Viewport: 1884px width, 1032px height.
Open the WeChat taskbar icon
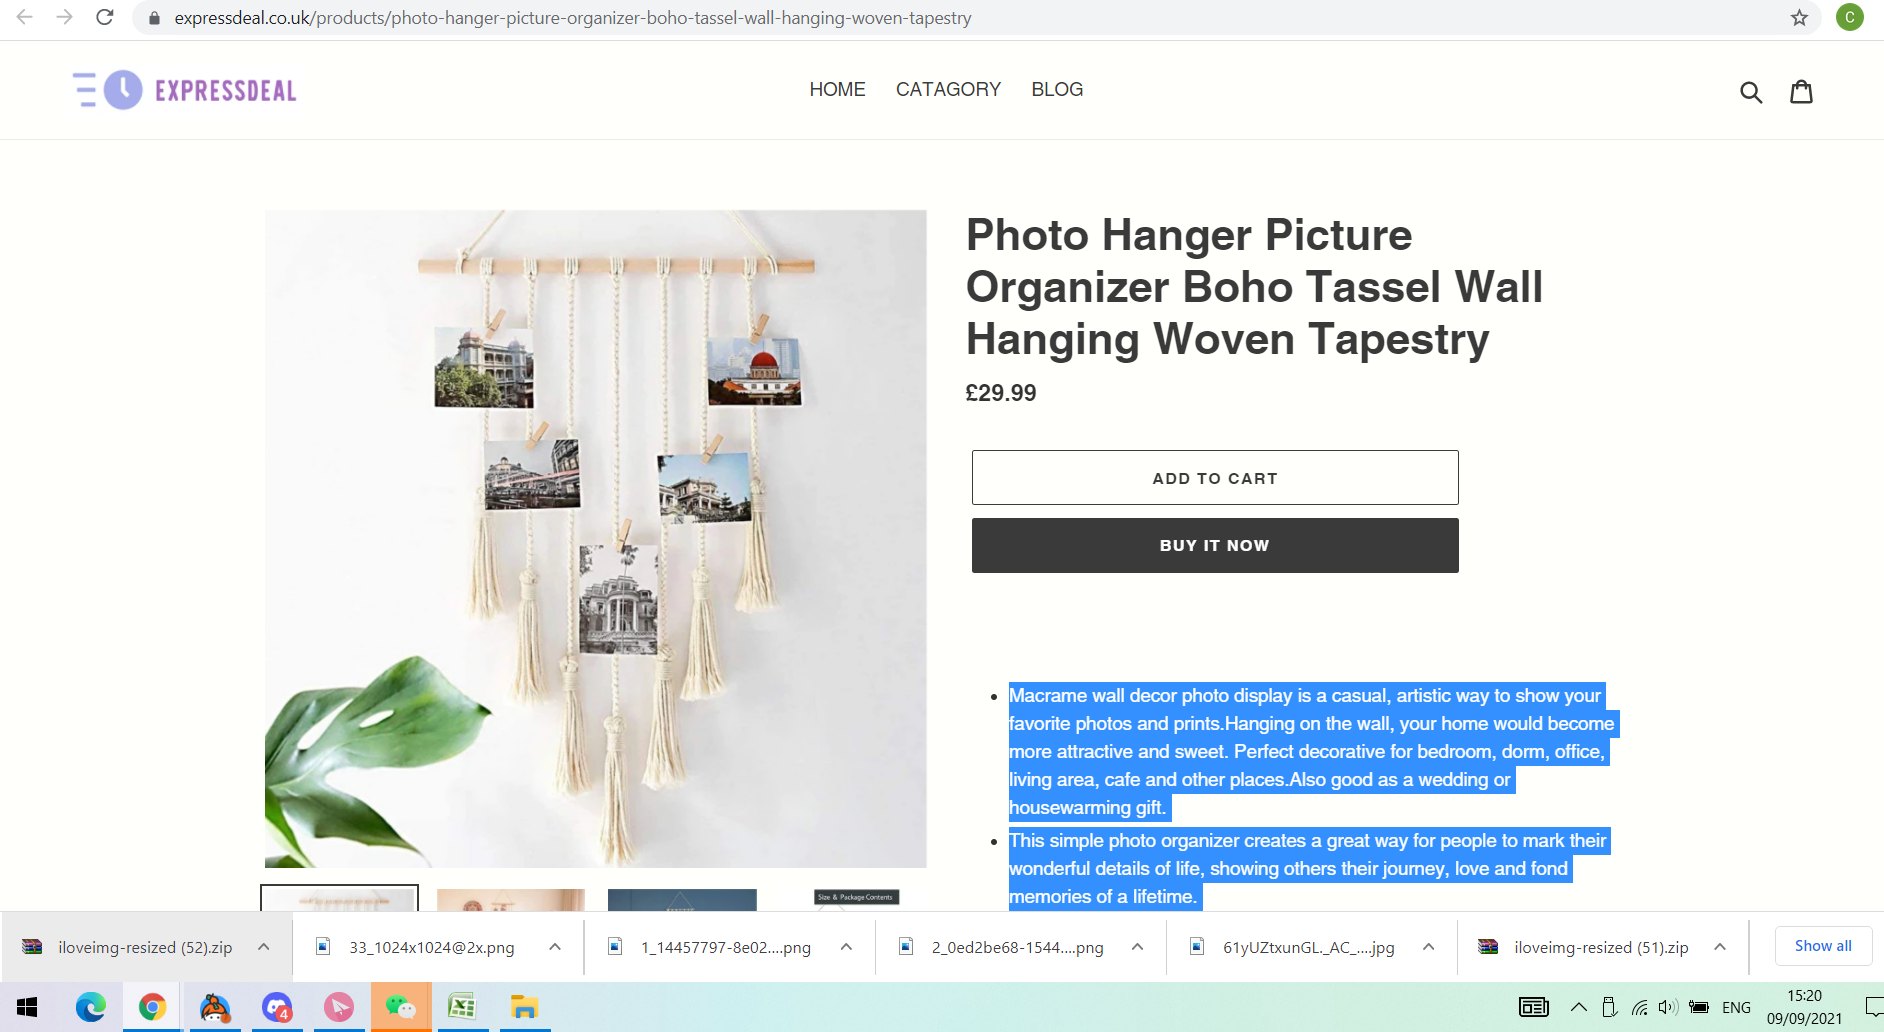tap(401, 1007)
